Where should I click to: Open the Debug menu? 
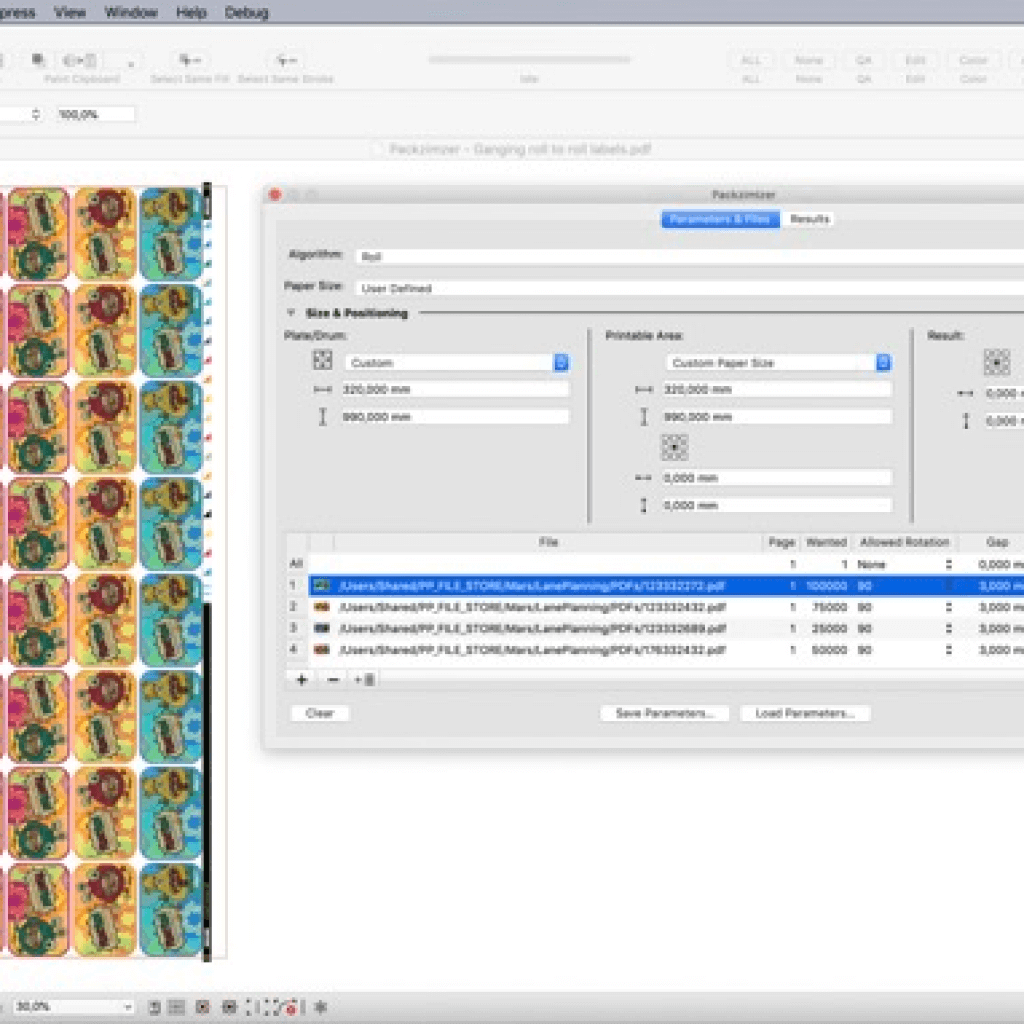[248, 12]
